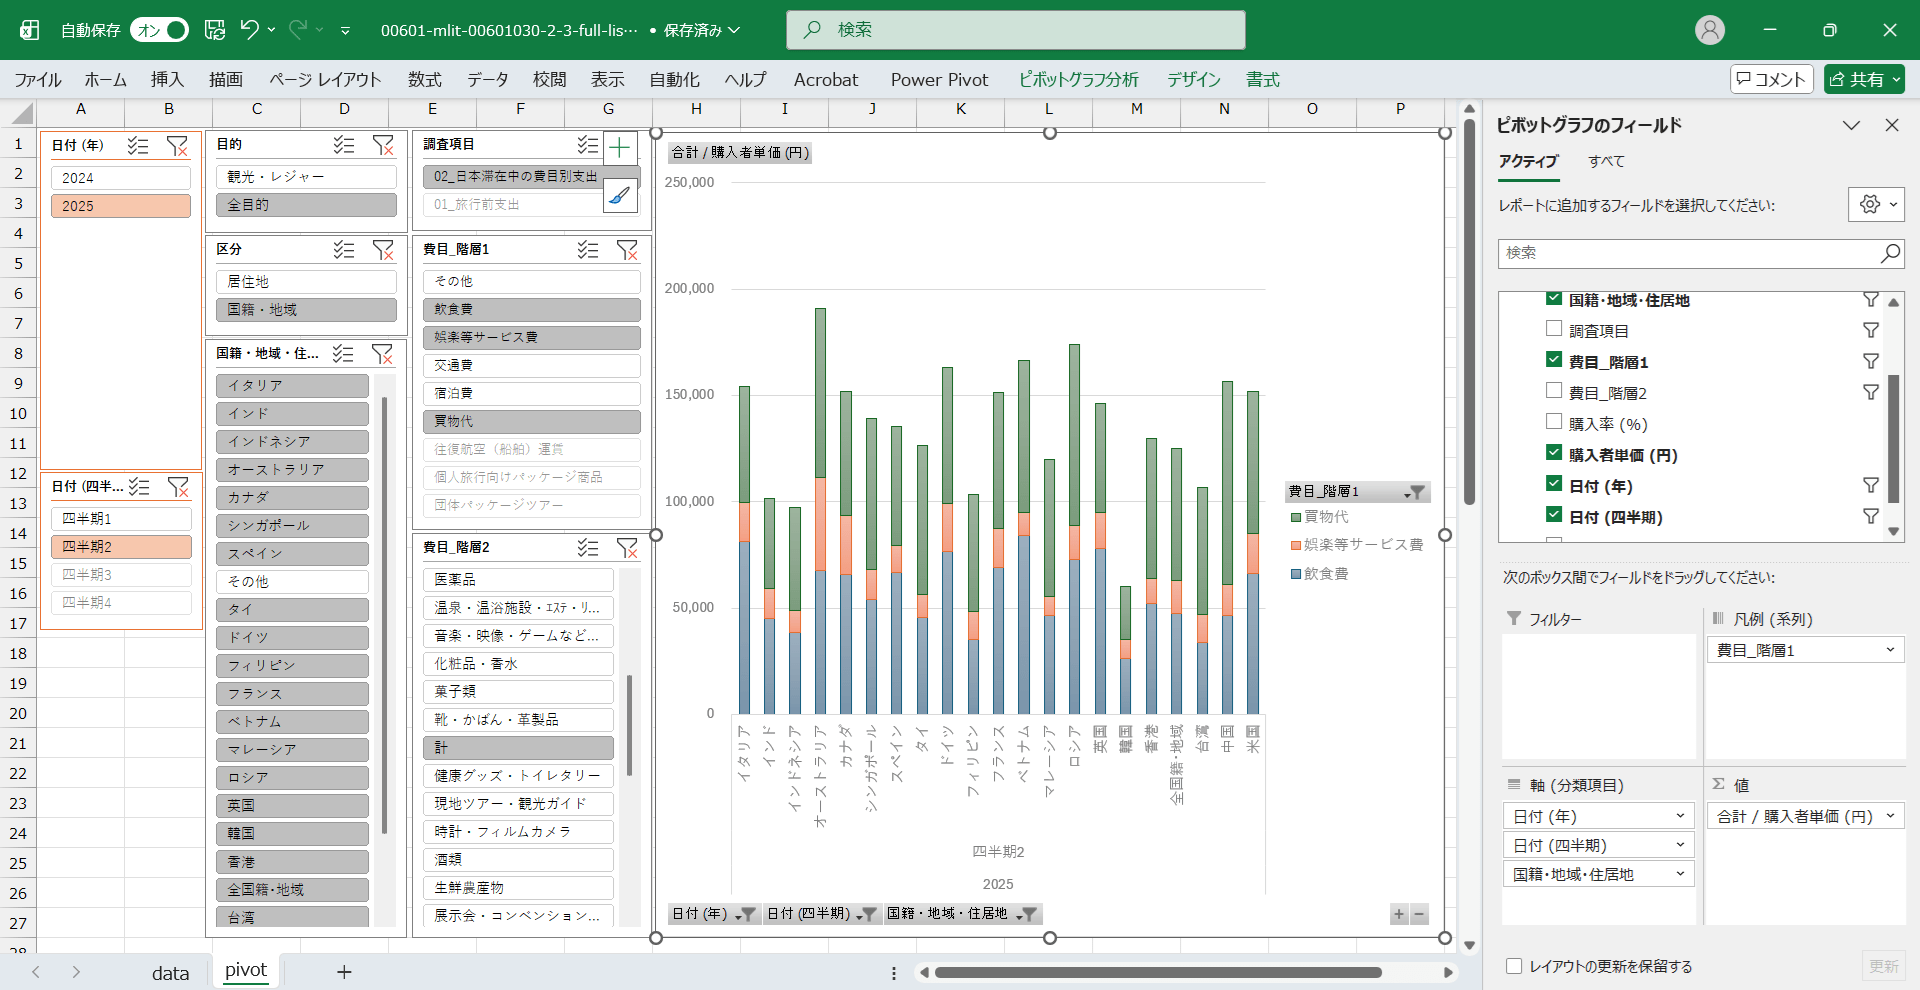Switch to the data sheet tab
Viewport: 1920px width, 990px height.
[x=170, y=972]
